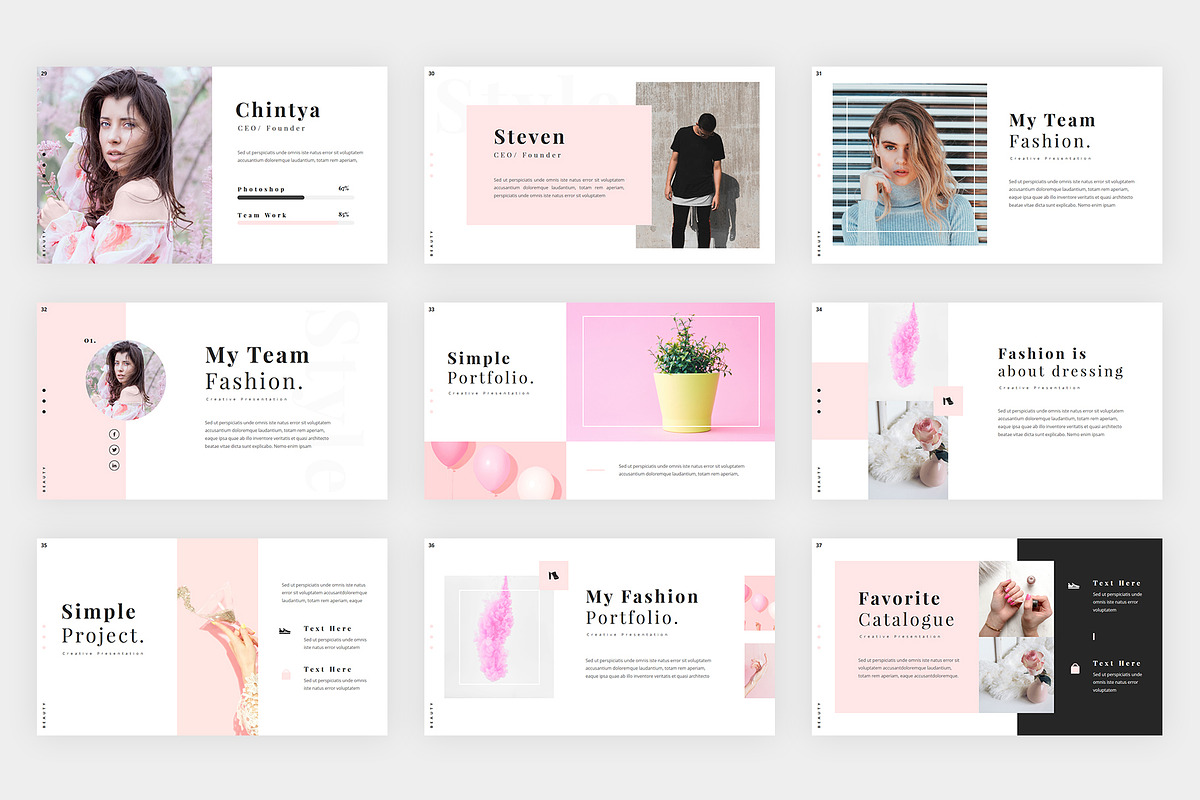The height and width of the screenshot is (800, 1200).
Task: Click 'Text Here' beside sneaker on slide 35
Action: [328, 629]
